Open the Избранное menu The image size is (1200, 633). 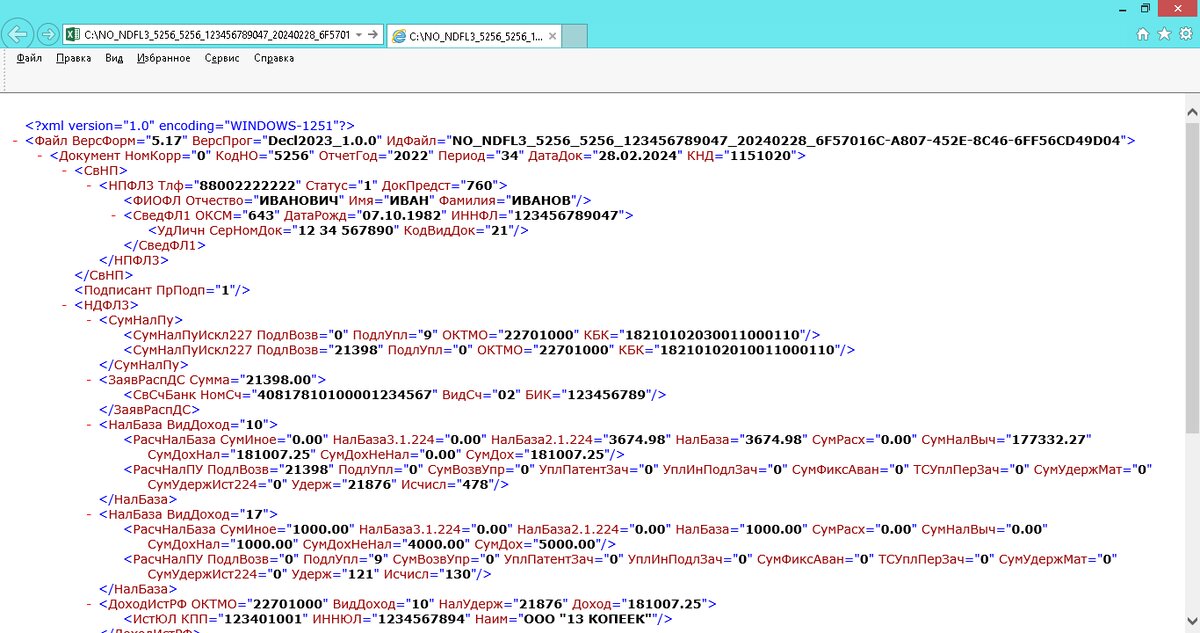(x=165, y=58)
